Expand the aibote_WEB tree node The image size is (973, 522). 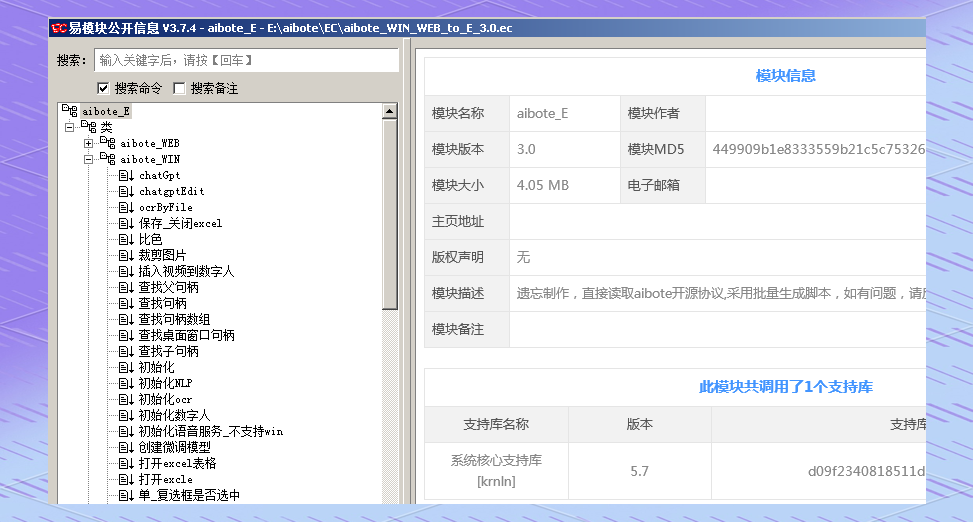[x=89, y=143]
